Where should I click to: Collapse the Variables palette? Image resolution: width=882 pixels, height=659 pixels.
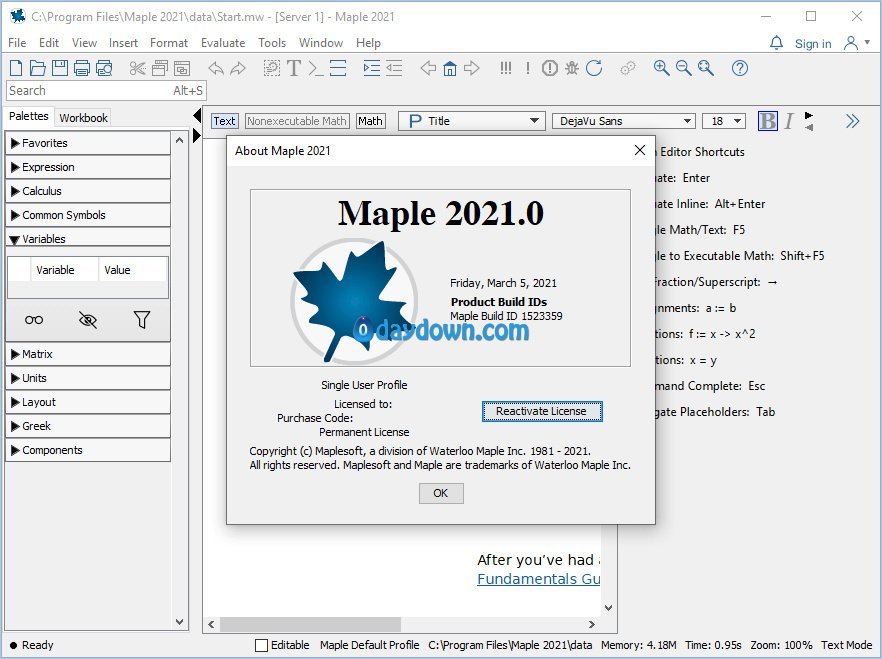coord(88,238)
